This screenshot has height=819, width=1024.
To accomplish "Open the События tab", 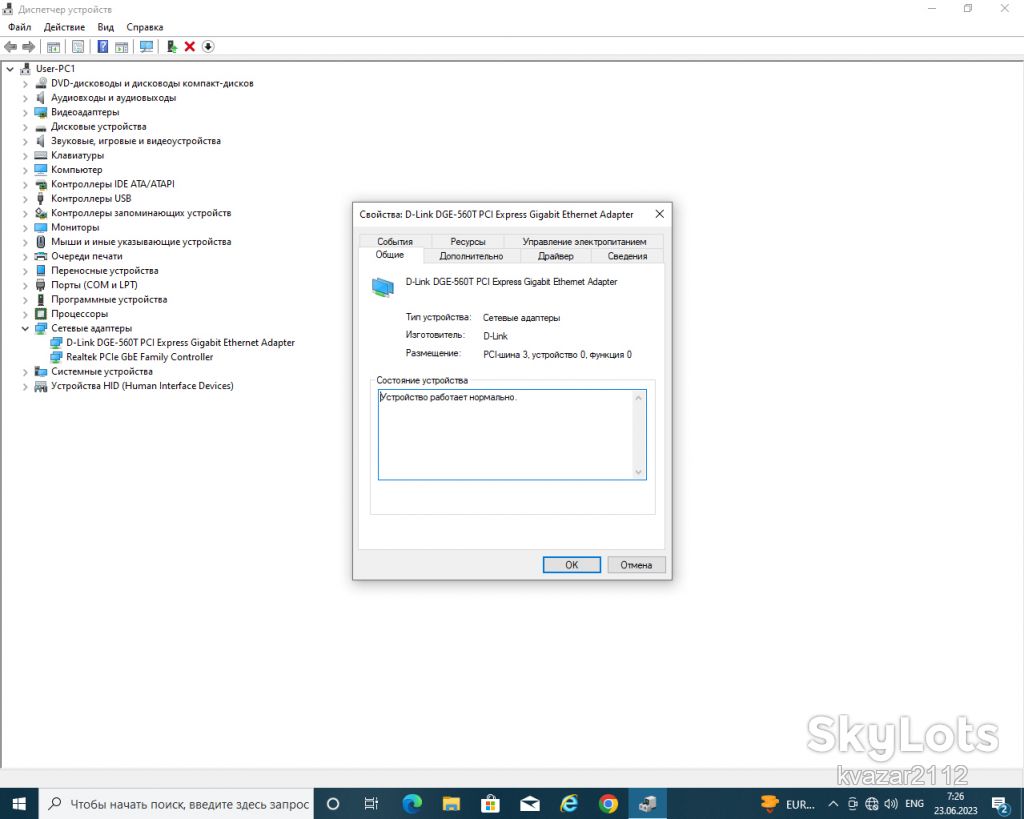I will [395, 241].
